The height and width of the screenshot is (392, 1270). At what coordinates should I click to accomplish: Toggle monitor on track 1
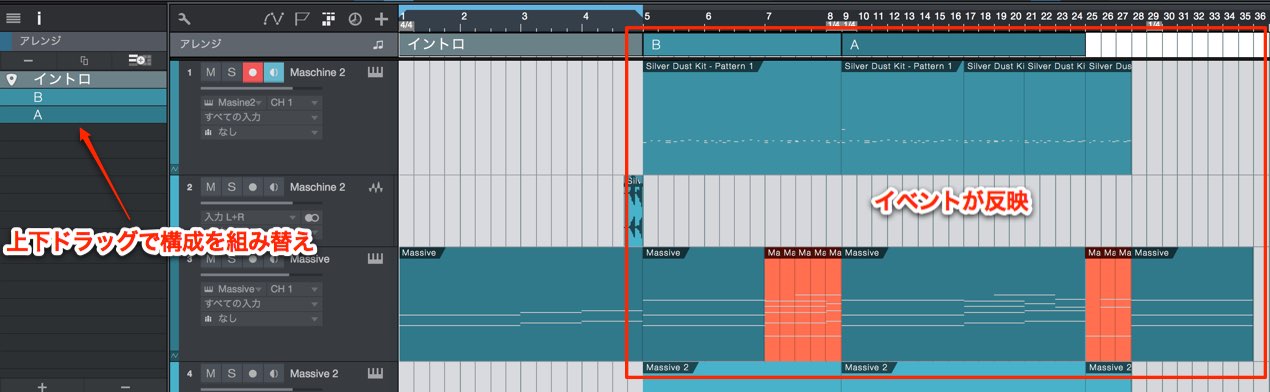pyautogui.click(x=274, y=73)
